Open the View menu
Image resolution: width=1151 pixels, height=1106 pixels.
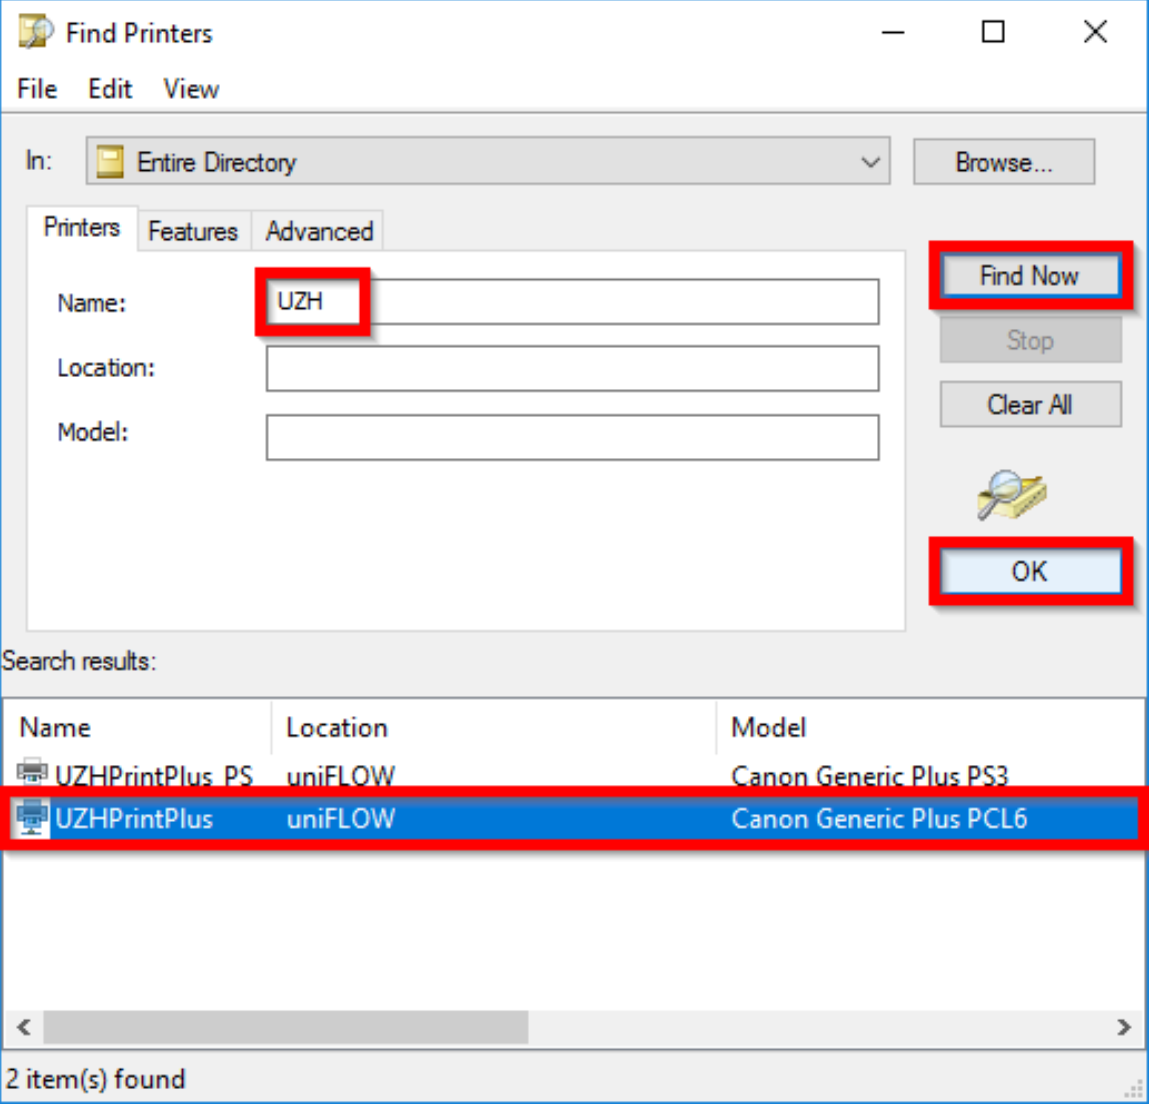(191, 89)
